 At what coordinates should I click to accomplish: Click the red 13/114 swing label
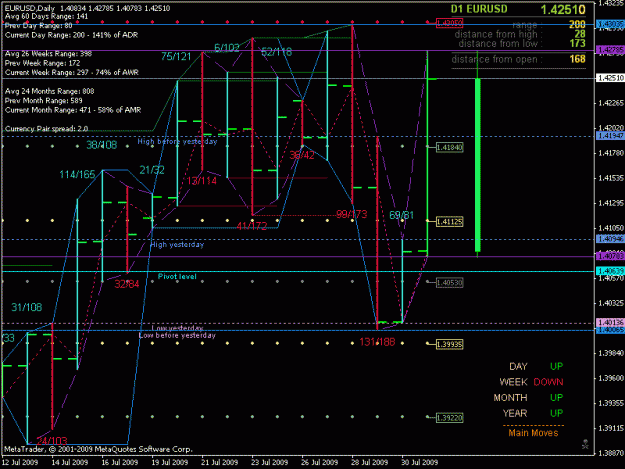coord(202,181)
